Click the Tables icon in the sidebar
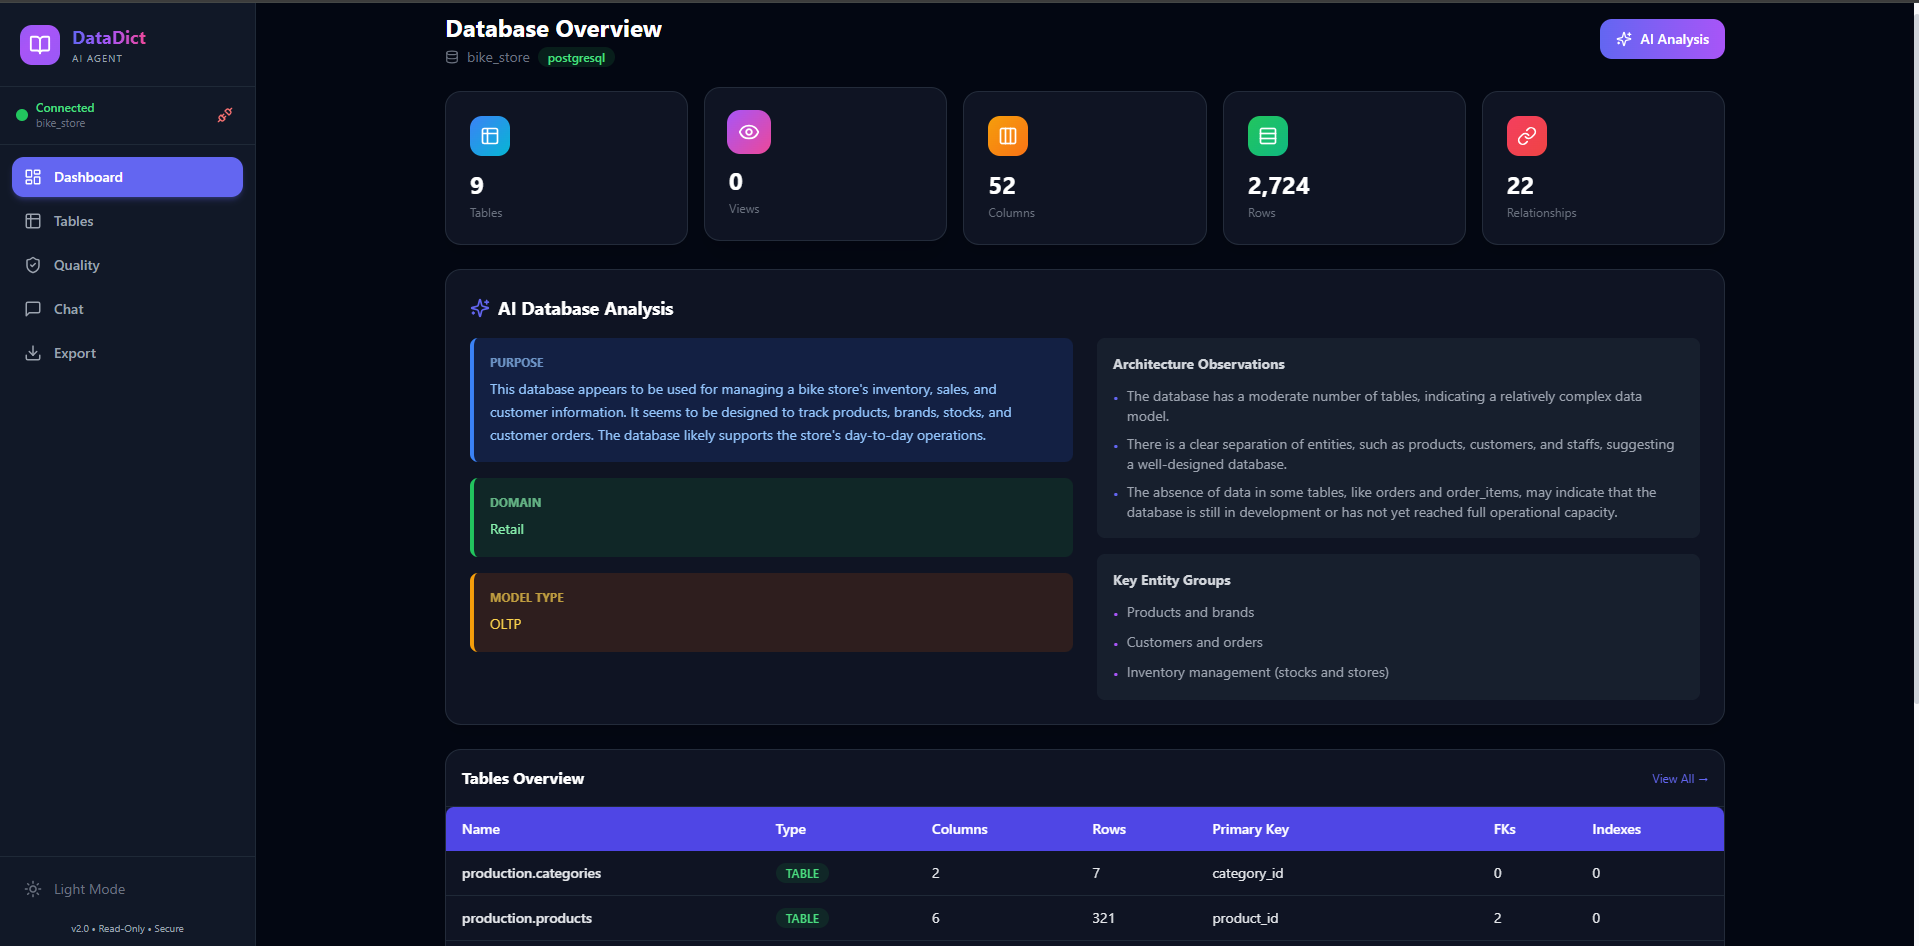Image resolution: width=1919 pixels, height=946 pixels. (x=33, y=221)
